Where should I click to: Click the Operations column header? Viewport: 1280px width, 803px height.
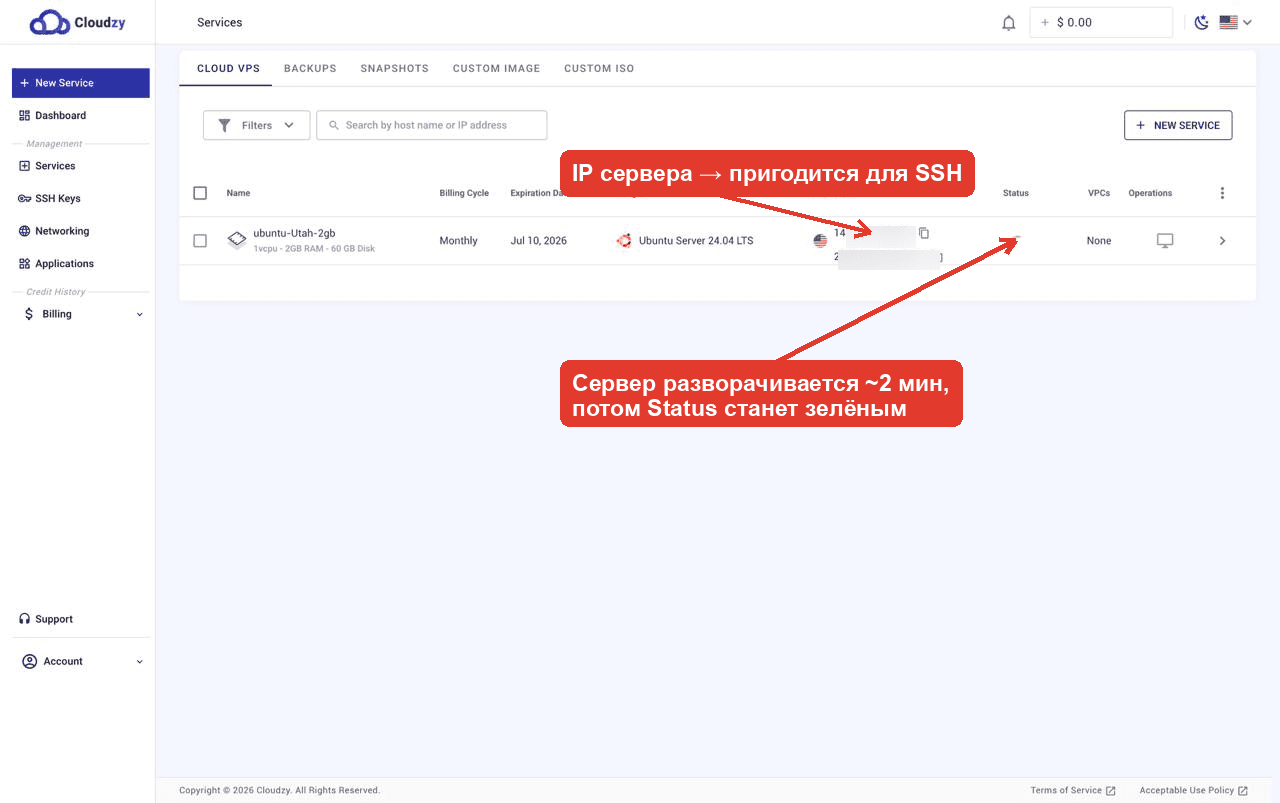(x=1150, y=193)
